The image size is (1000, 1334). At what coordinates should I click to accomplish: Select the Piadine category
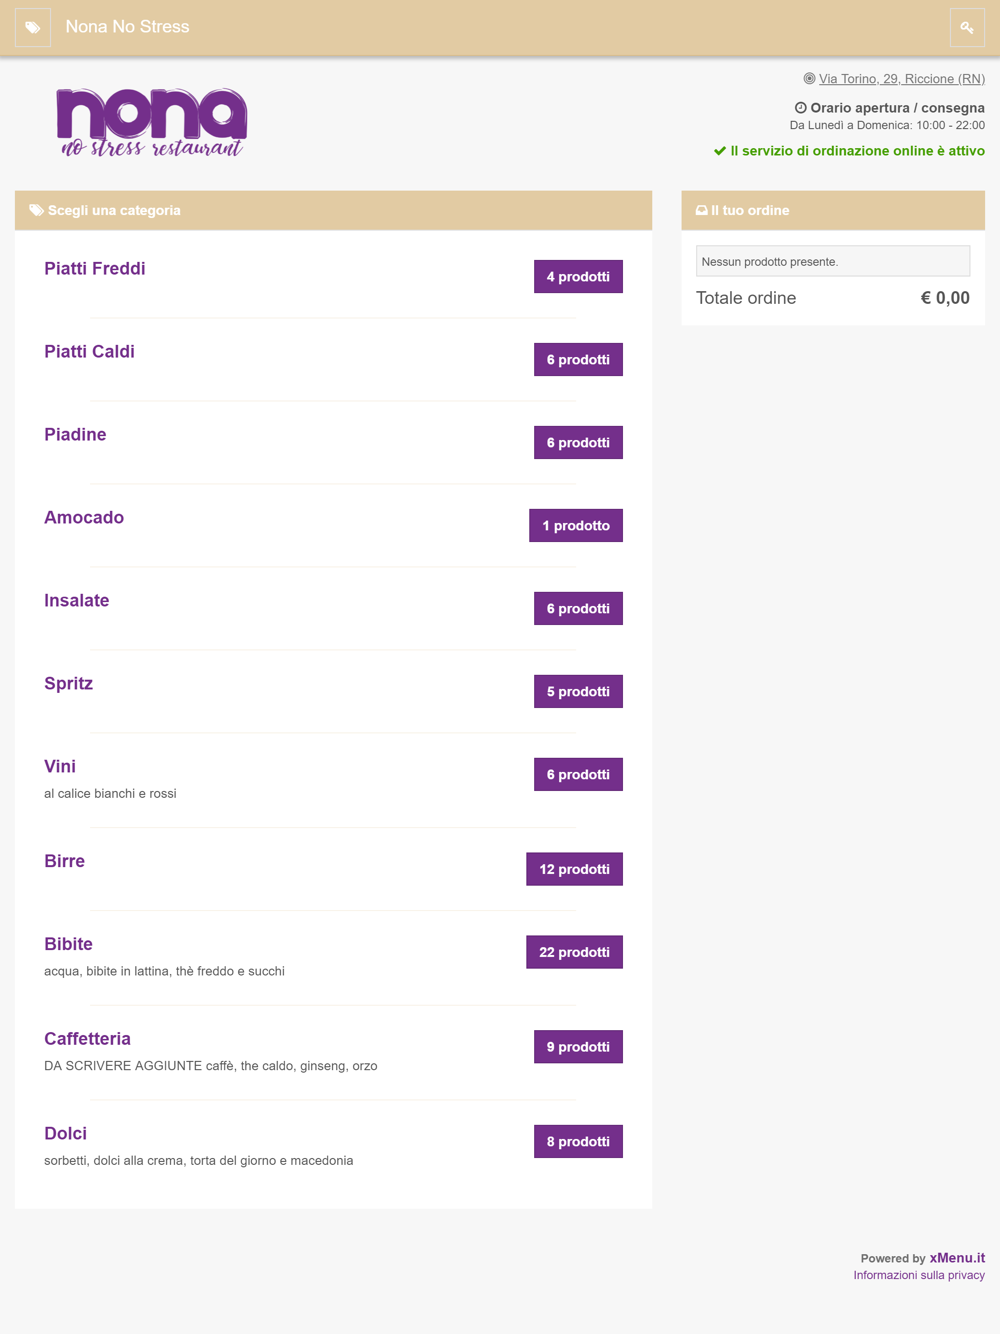[75, 435]
